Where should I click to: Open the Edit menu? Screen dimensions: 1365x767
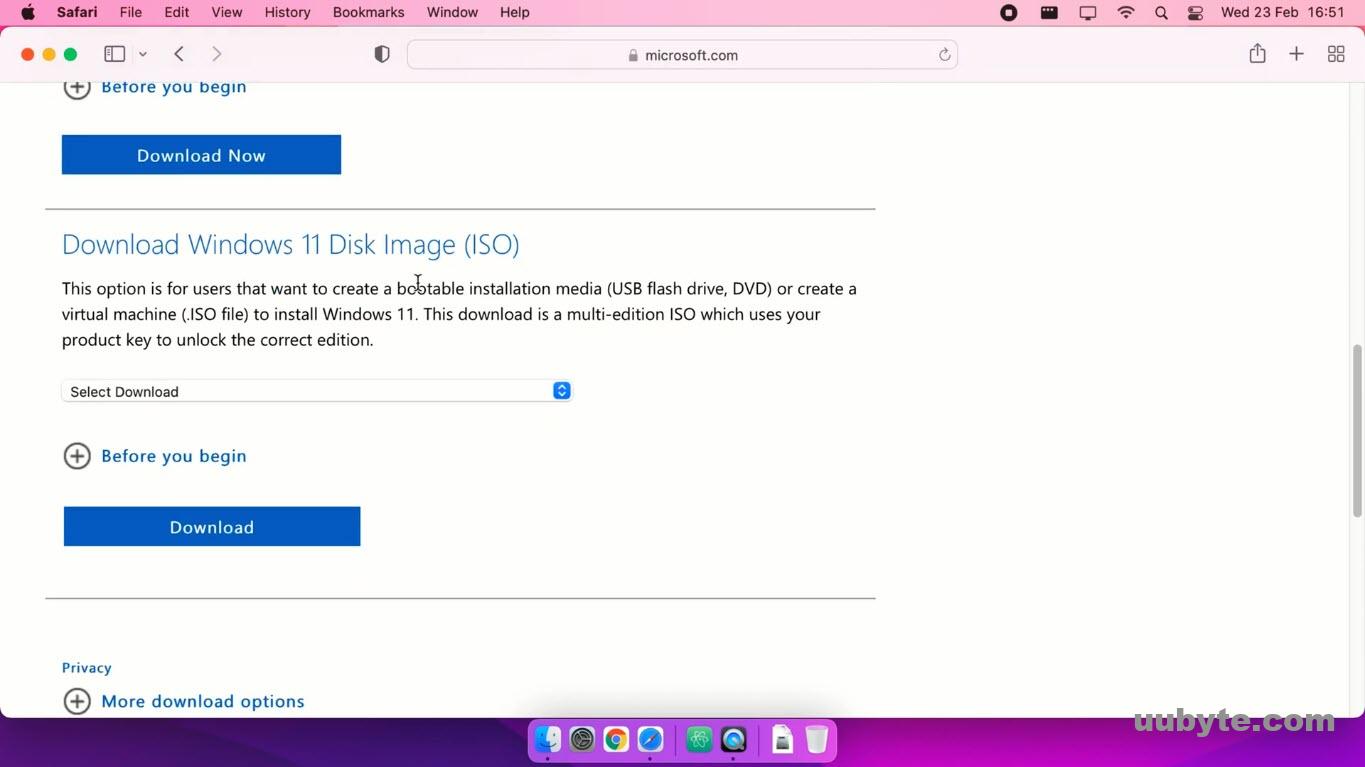[177, 12]
